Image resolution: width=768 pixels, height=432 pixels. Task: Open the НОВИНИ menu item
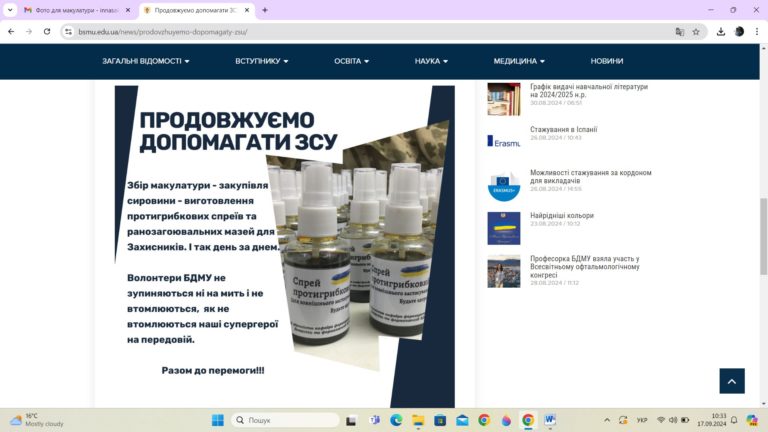point(606,61)
